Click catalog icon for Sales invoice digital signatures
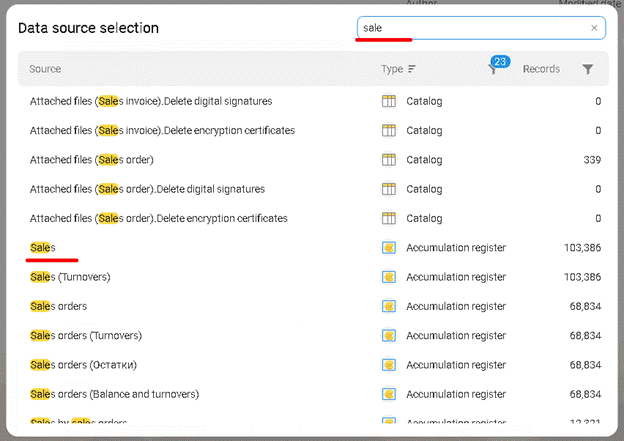The height and width of the screenshot is (441, 624). click(x=390, y=101)
